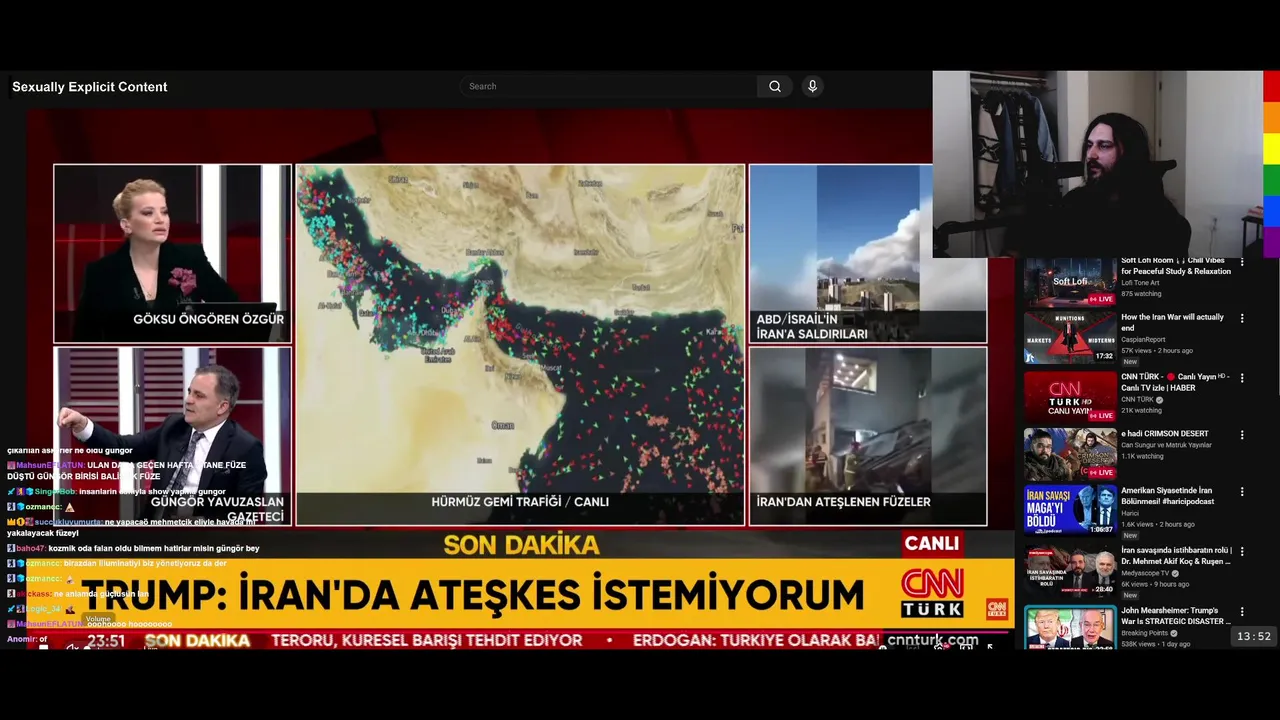Open options menu for e hadi CRIMSON DESERT

(x=1242, y=435)
